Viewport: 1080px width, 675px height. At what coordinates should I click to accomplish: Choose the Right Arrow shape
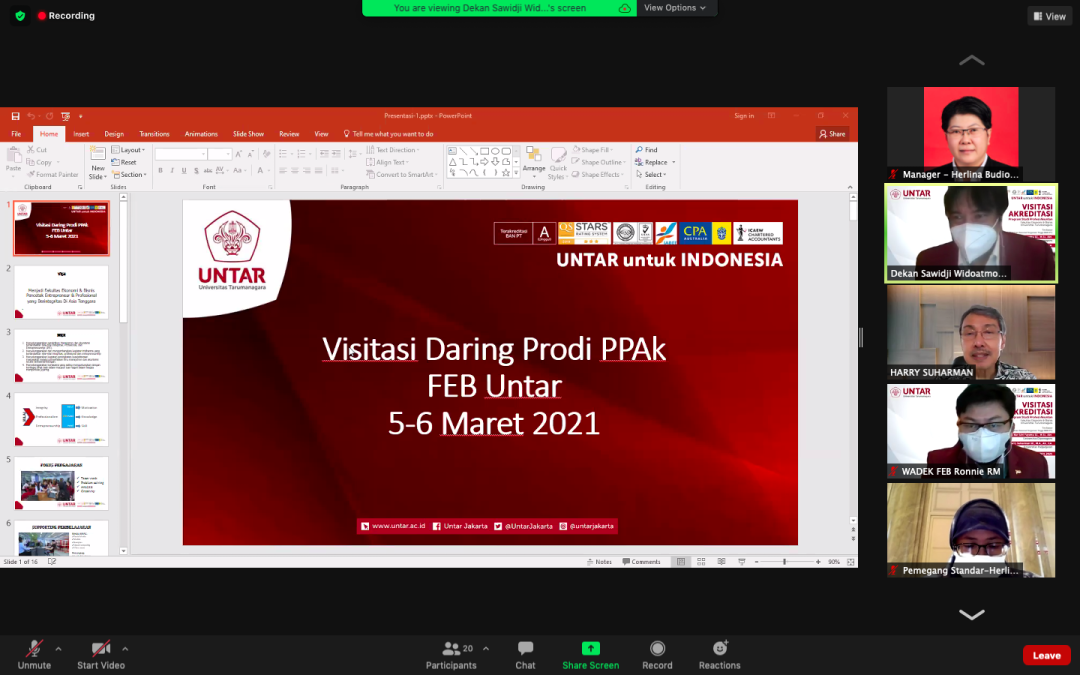[x=484, y=162]
